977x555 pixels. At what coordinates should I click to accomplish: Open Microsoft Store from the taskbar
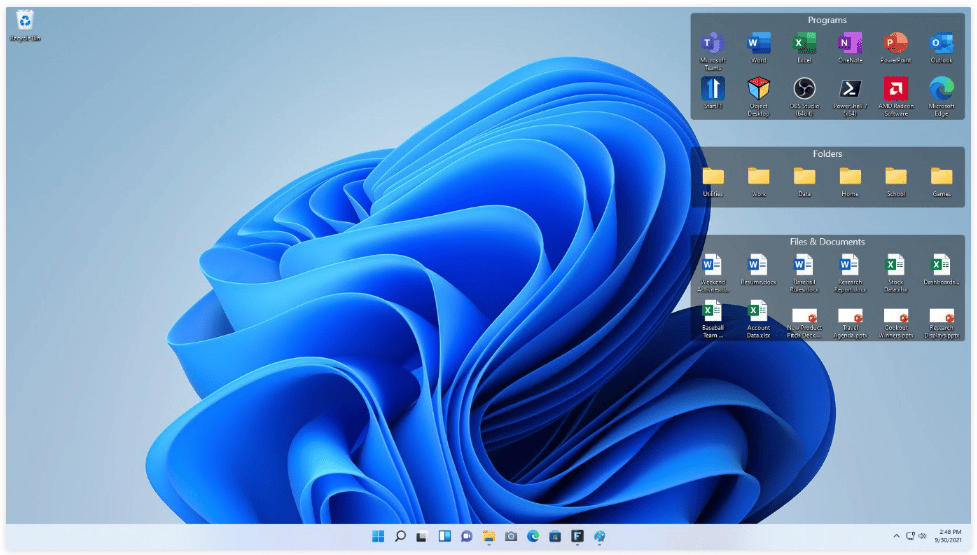click(555, 536)
